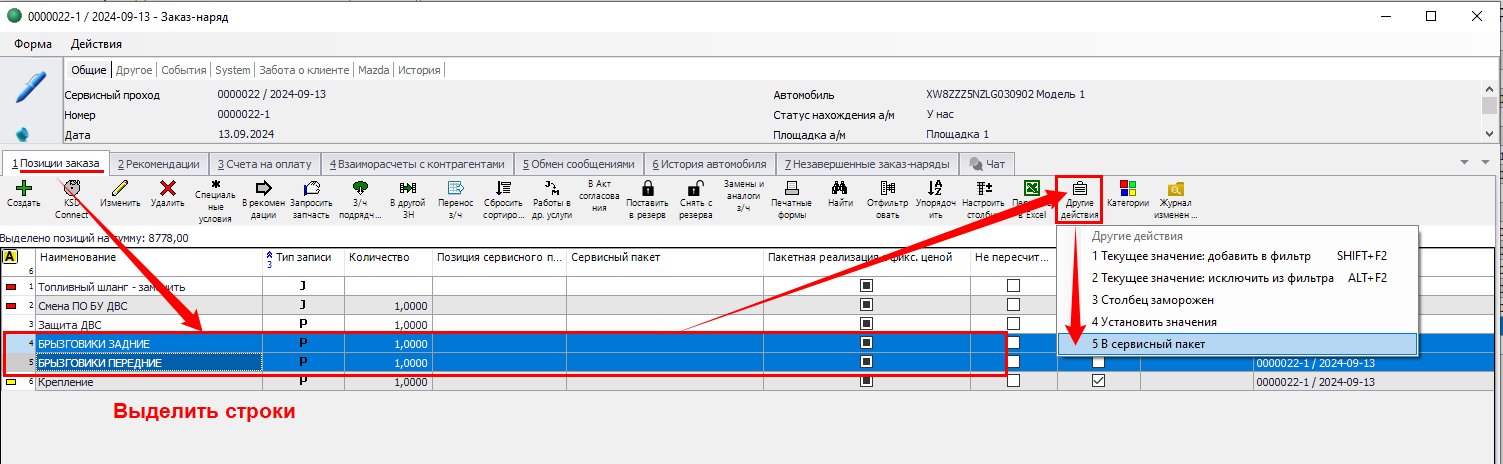Open the Другие действия dropdown button

[x=1079, y=197]
